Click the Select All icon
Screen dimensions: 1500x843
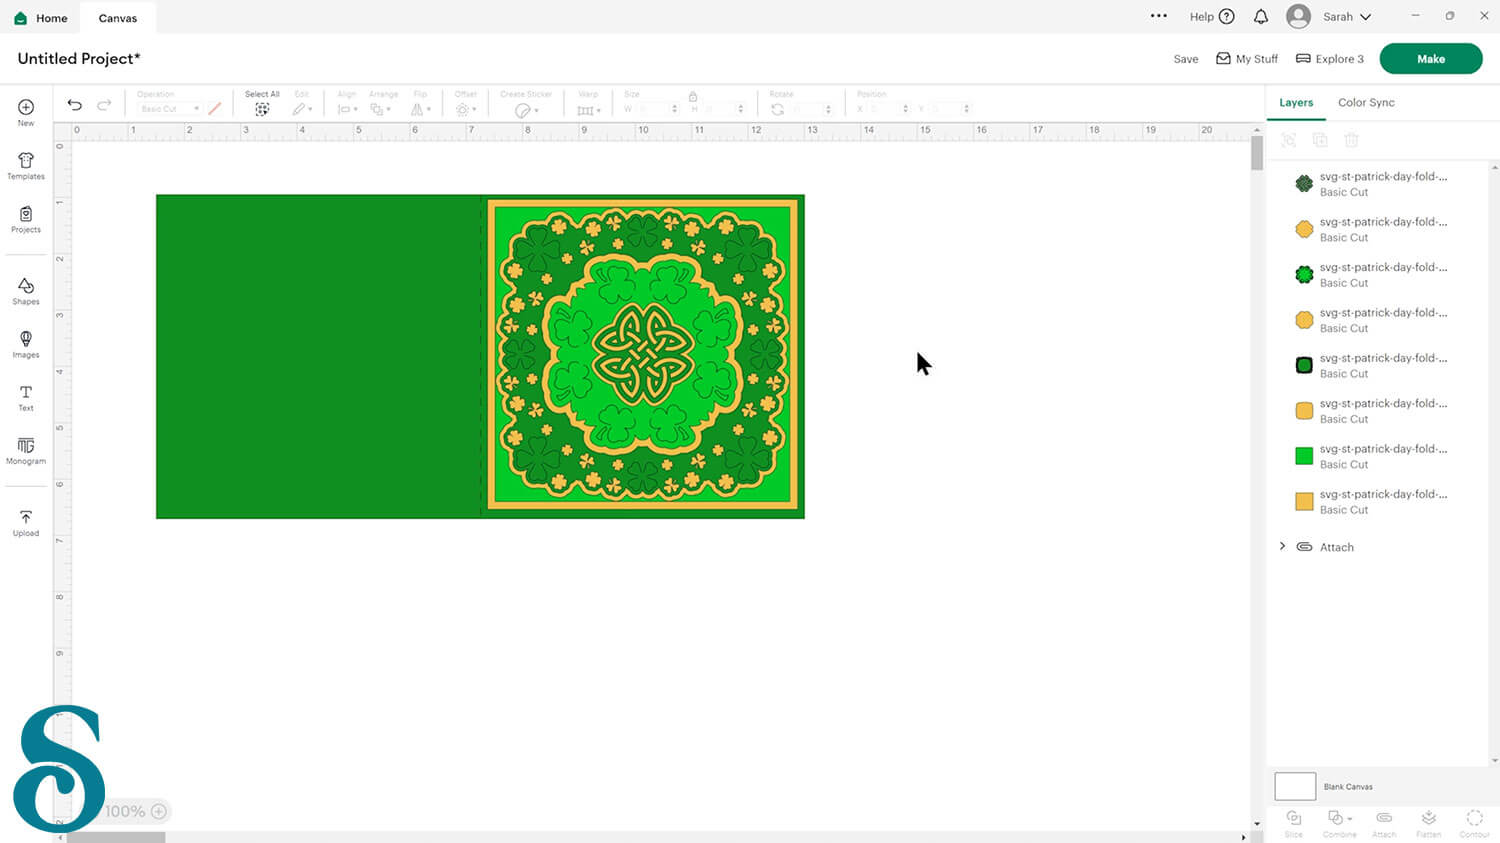[262, 109]
